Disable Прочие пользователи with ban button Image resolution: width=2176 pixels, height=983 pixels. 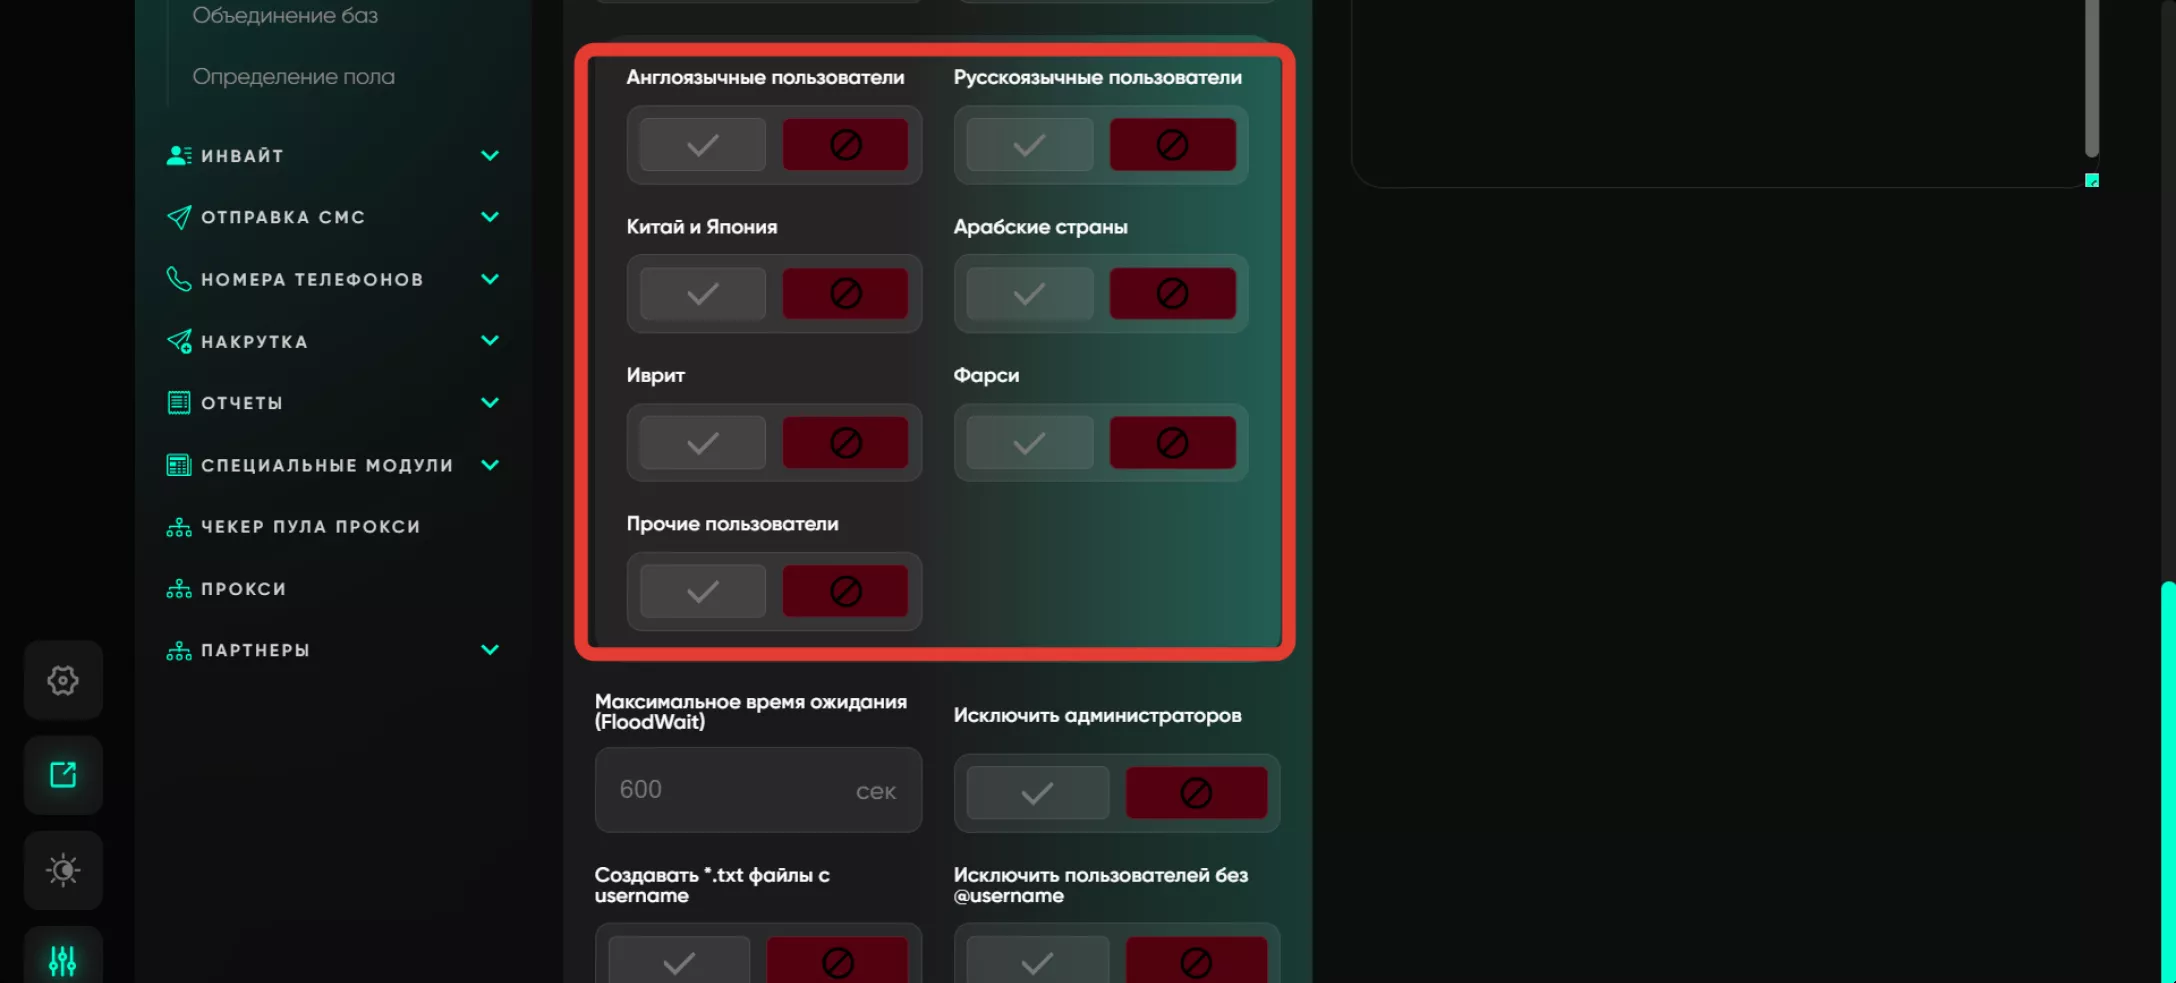point(846,592)
